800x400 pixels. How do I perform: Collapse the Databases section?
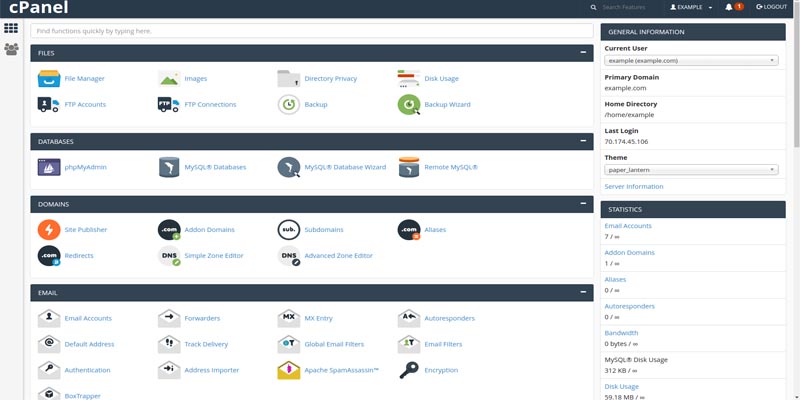click(583, 140)
